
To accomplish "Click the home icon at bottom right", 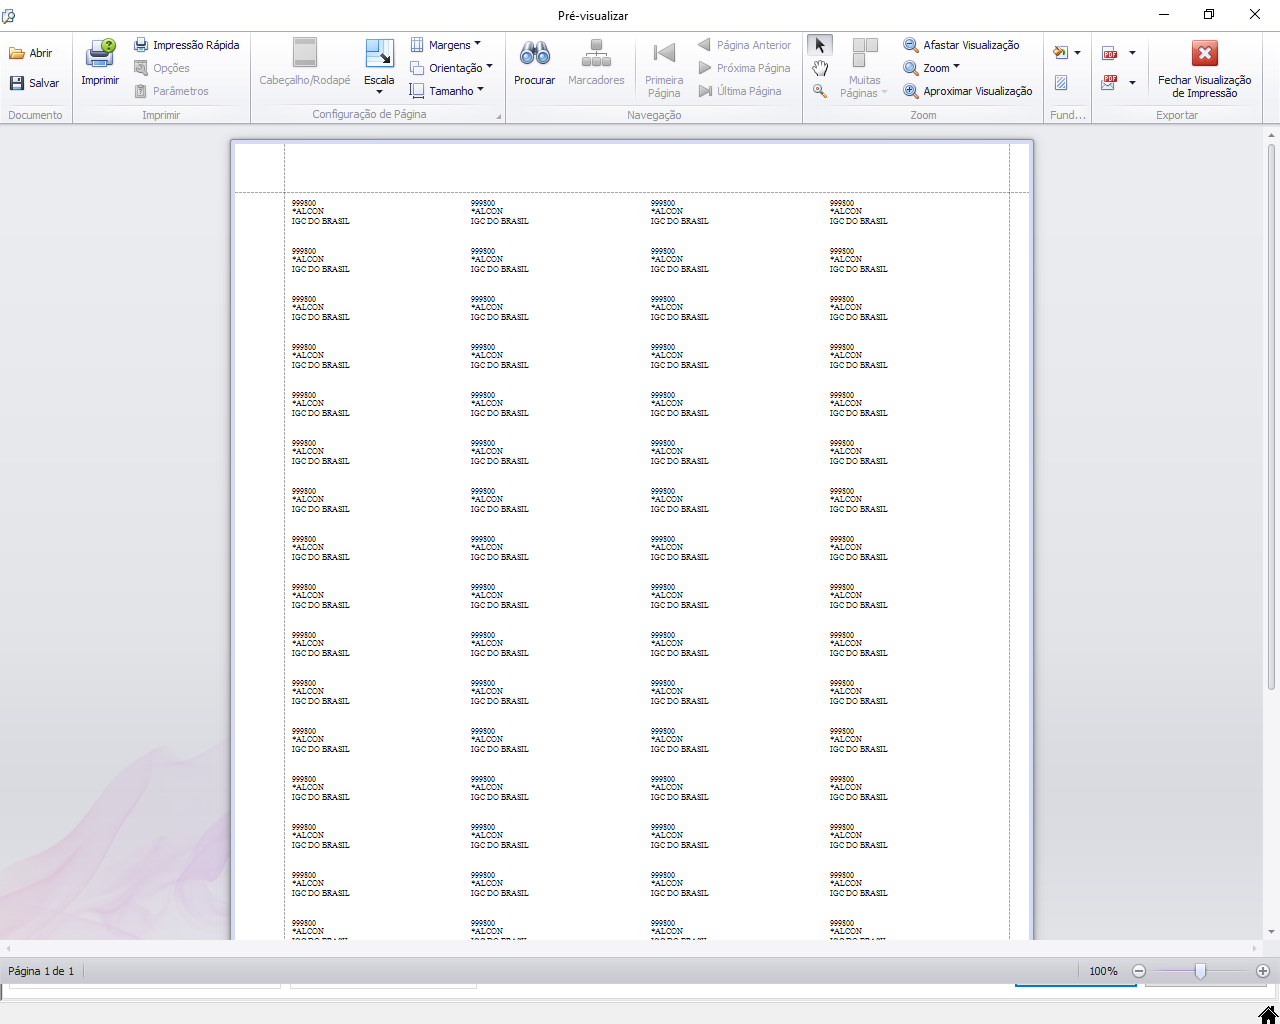I will tap(1267, 1014).
